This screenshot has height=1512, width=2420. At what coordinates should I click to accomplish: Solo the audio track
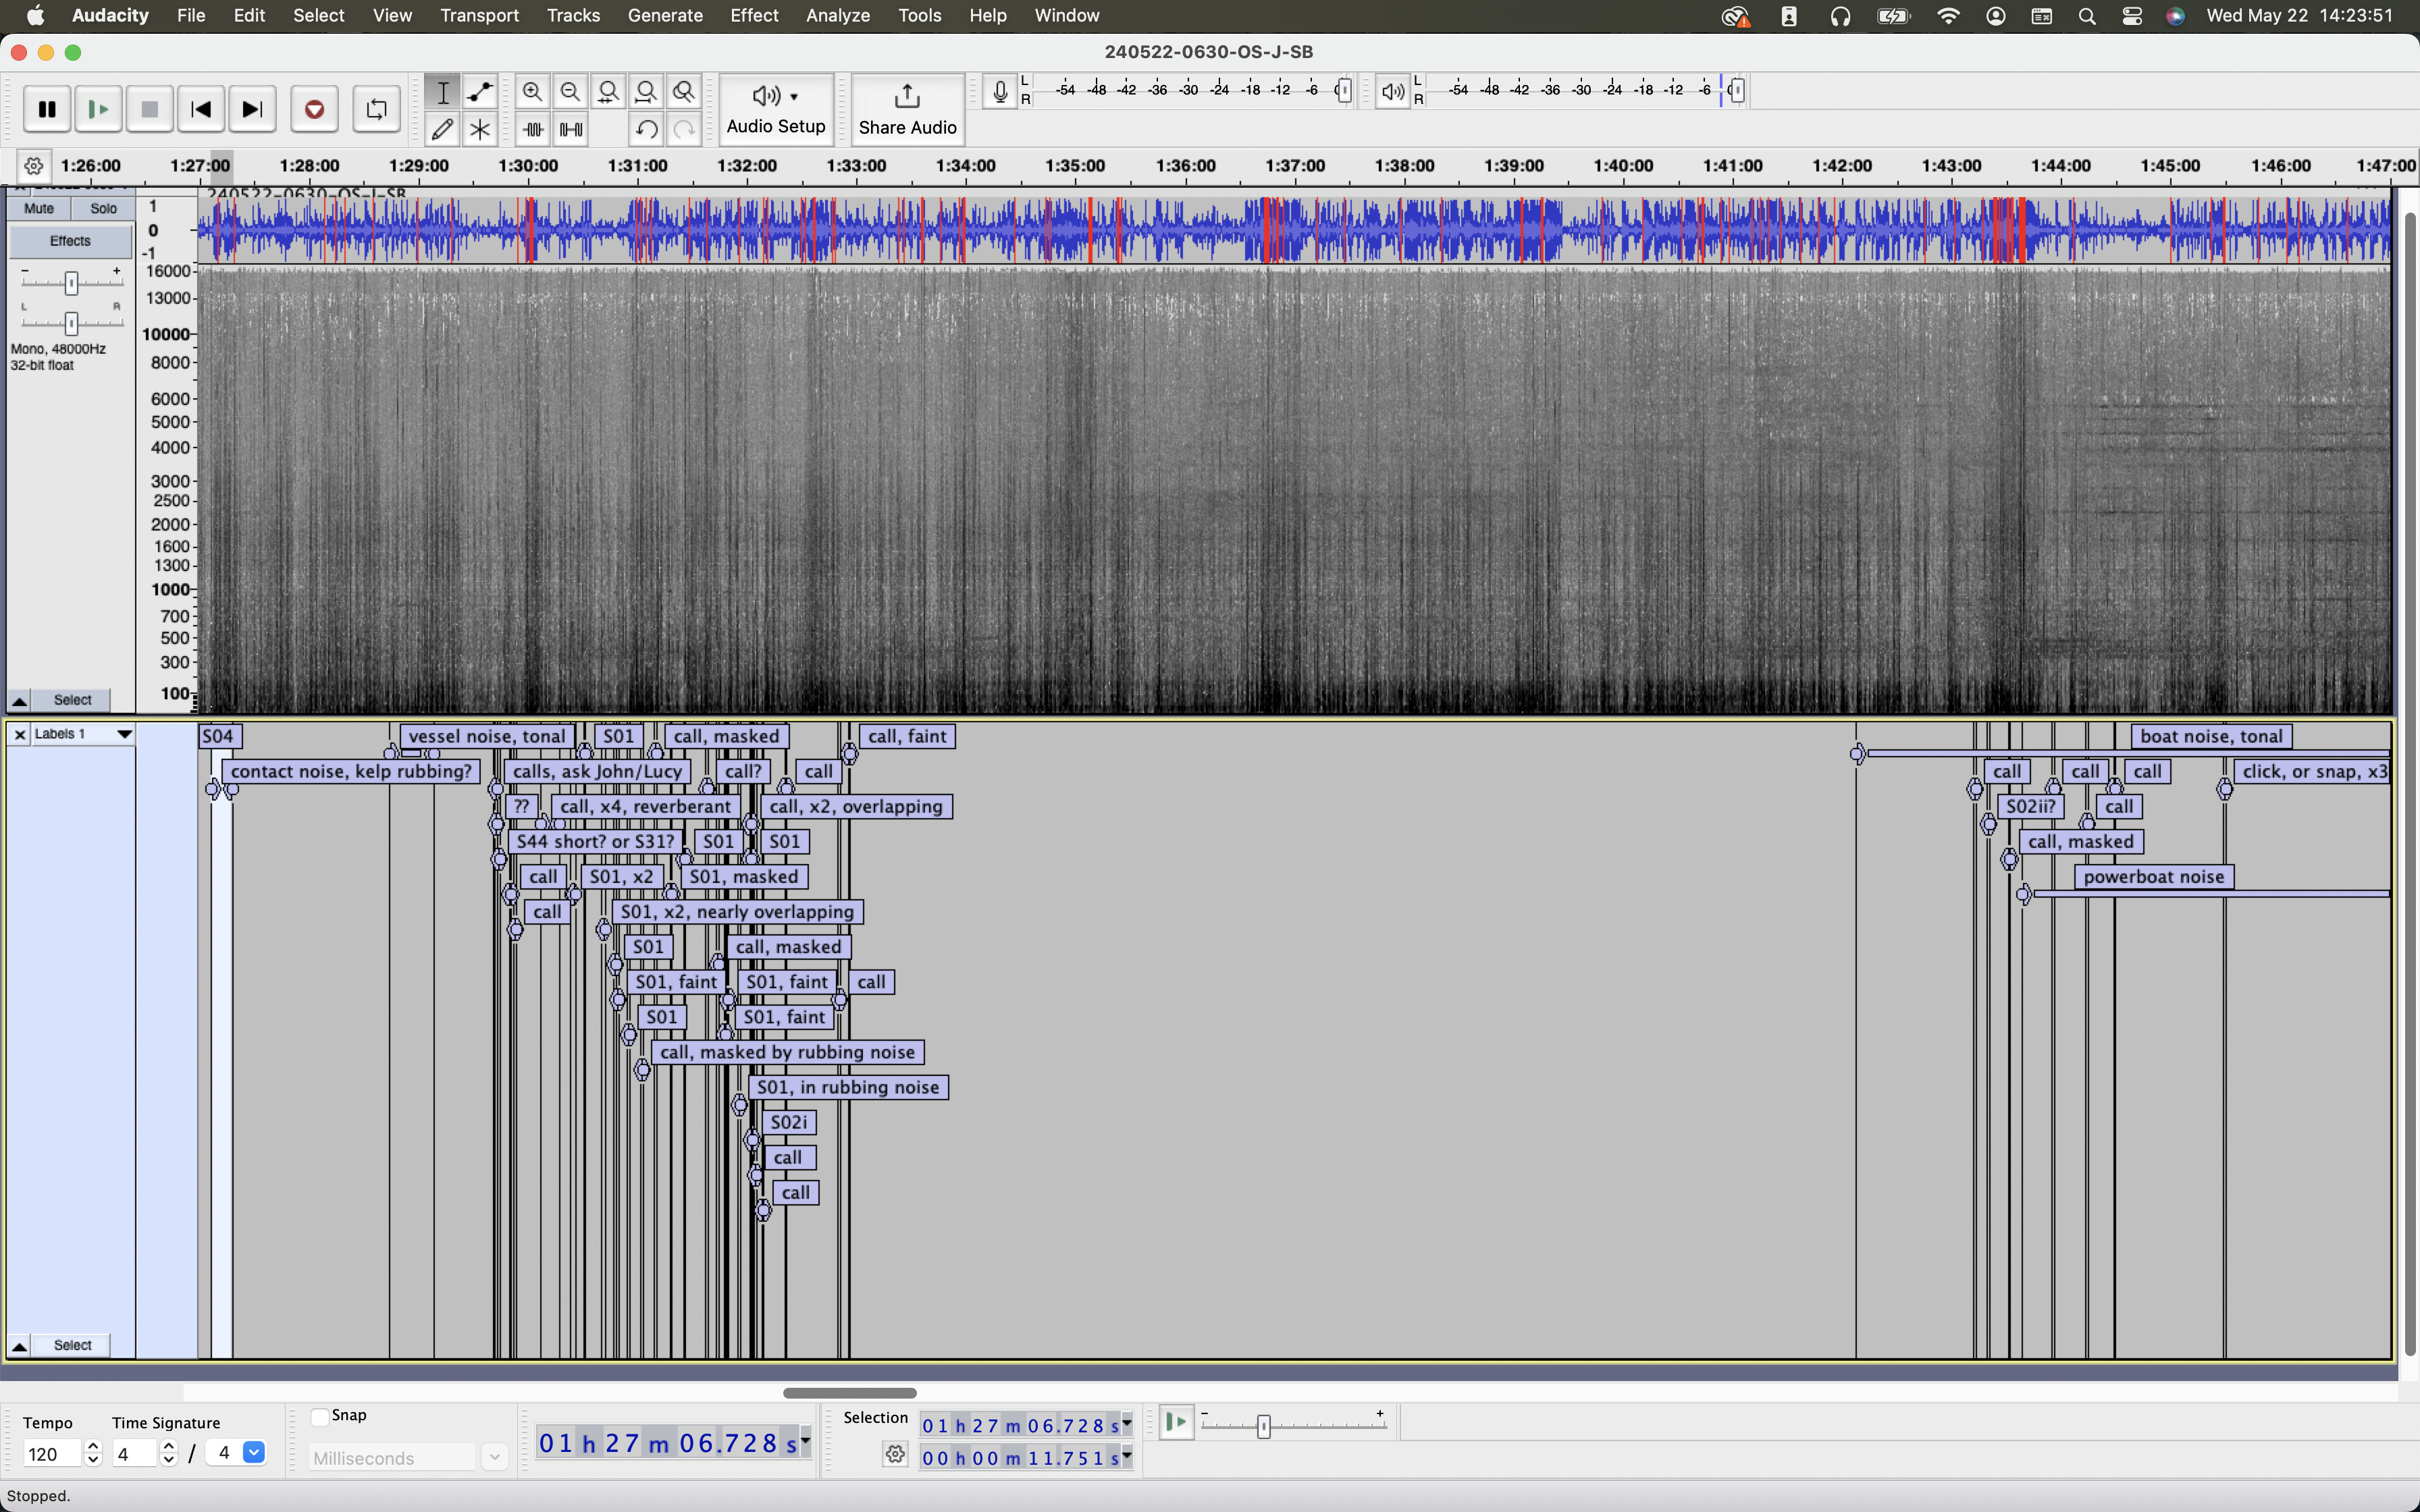[x=103, y=208]
